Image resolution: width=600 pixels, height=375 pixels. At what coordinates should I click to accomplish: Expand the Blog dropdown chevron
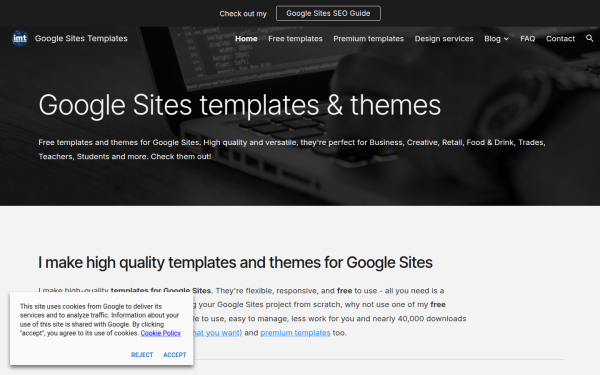506,39
